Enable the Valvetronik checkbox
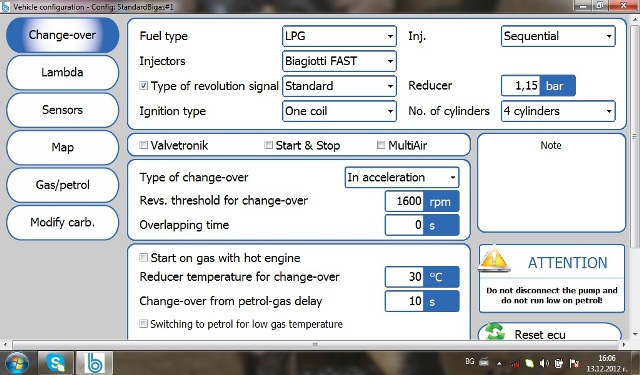The width and height of the screenshot is (640, 375). (x=143, y=145)
